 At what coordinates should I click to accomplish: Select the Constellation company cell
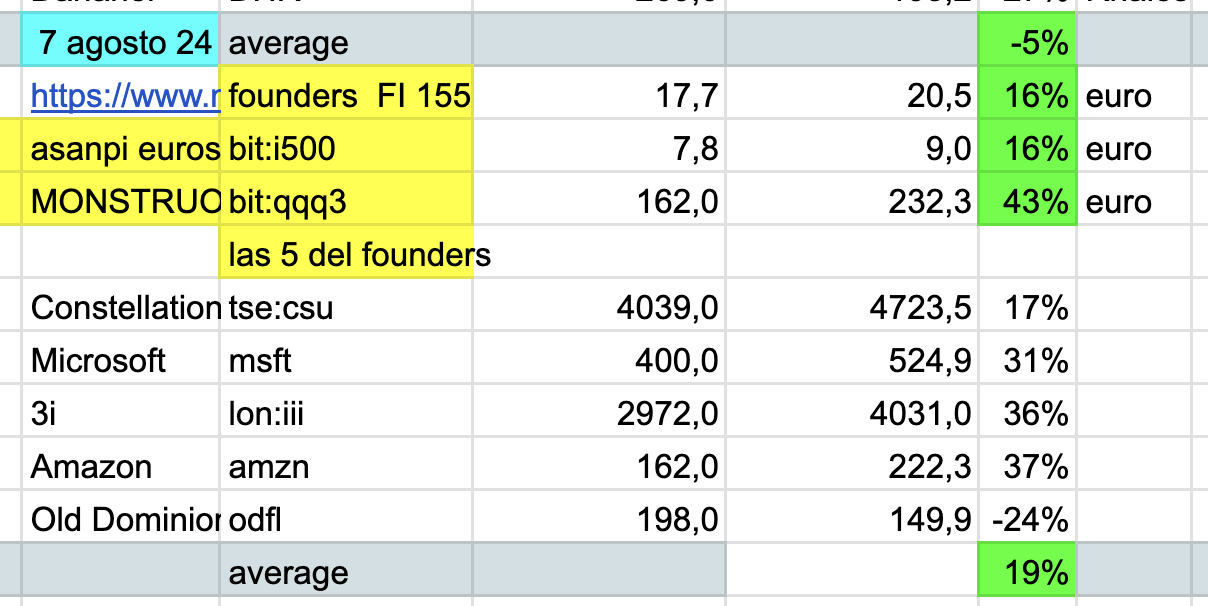pos(120,308)
